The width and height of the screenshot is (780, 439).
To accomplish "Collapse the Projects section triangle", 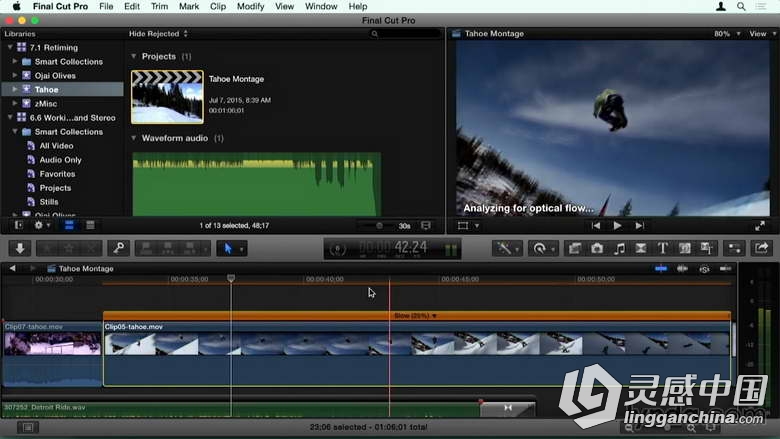I will click(133, 56).
